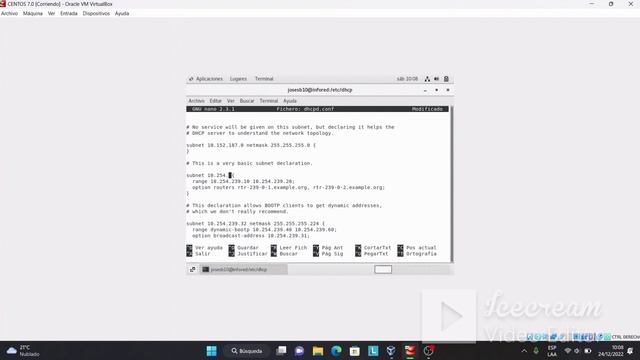
Task: Open VirtualBox Entrada menu
Action: pos(69,13)
